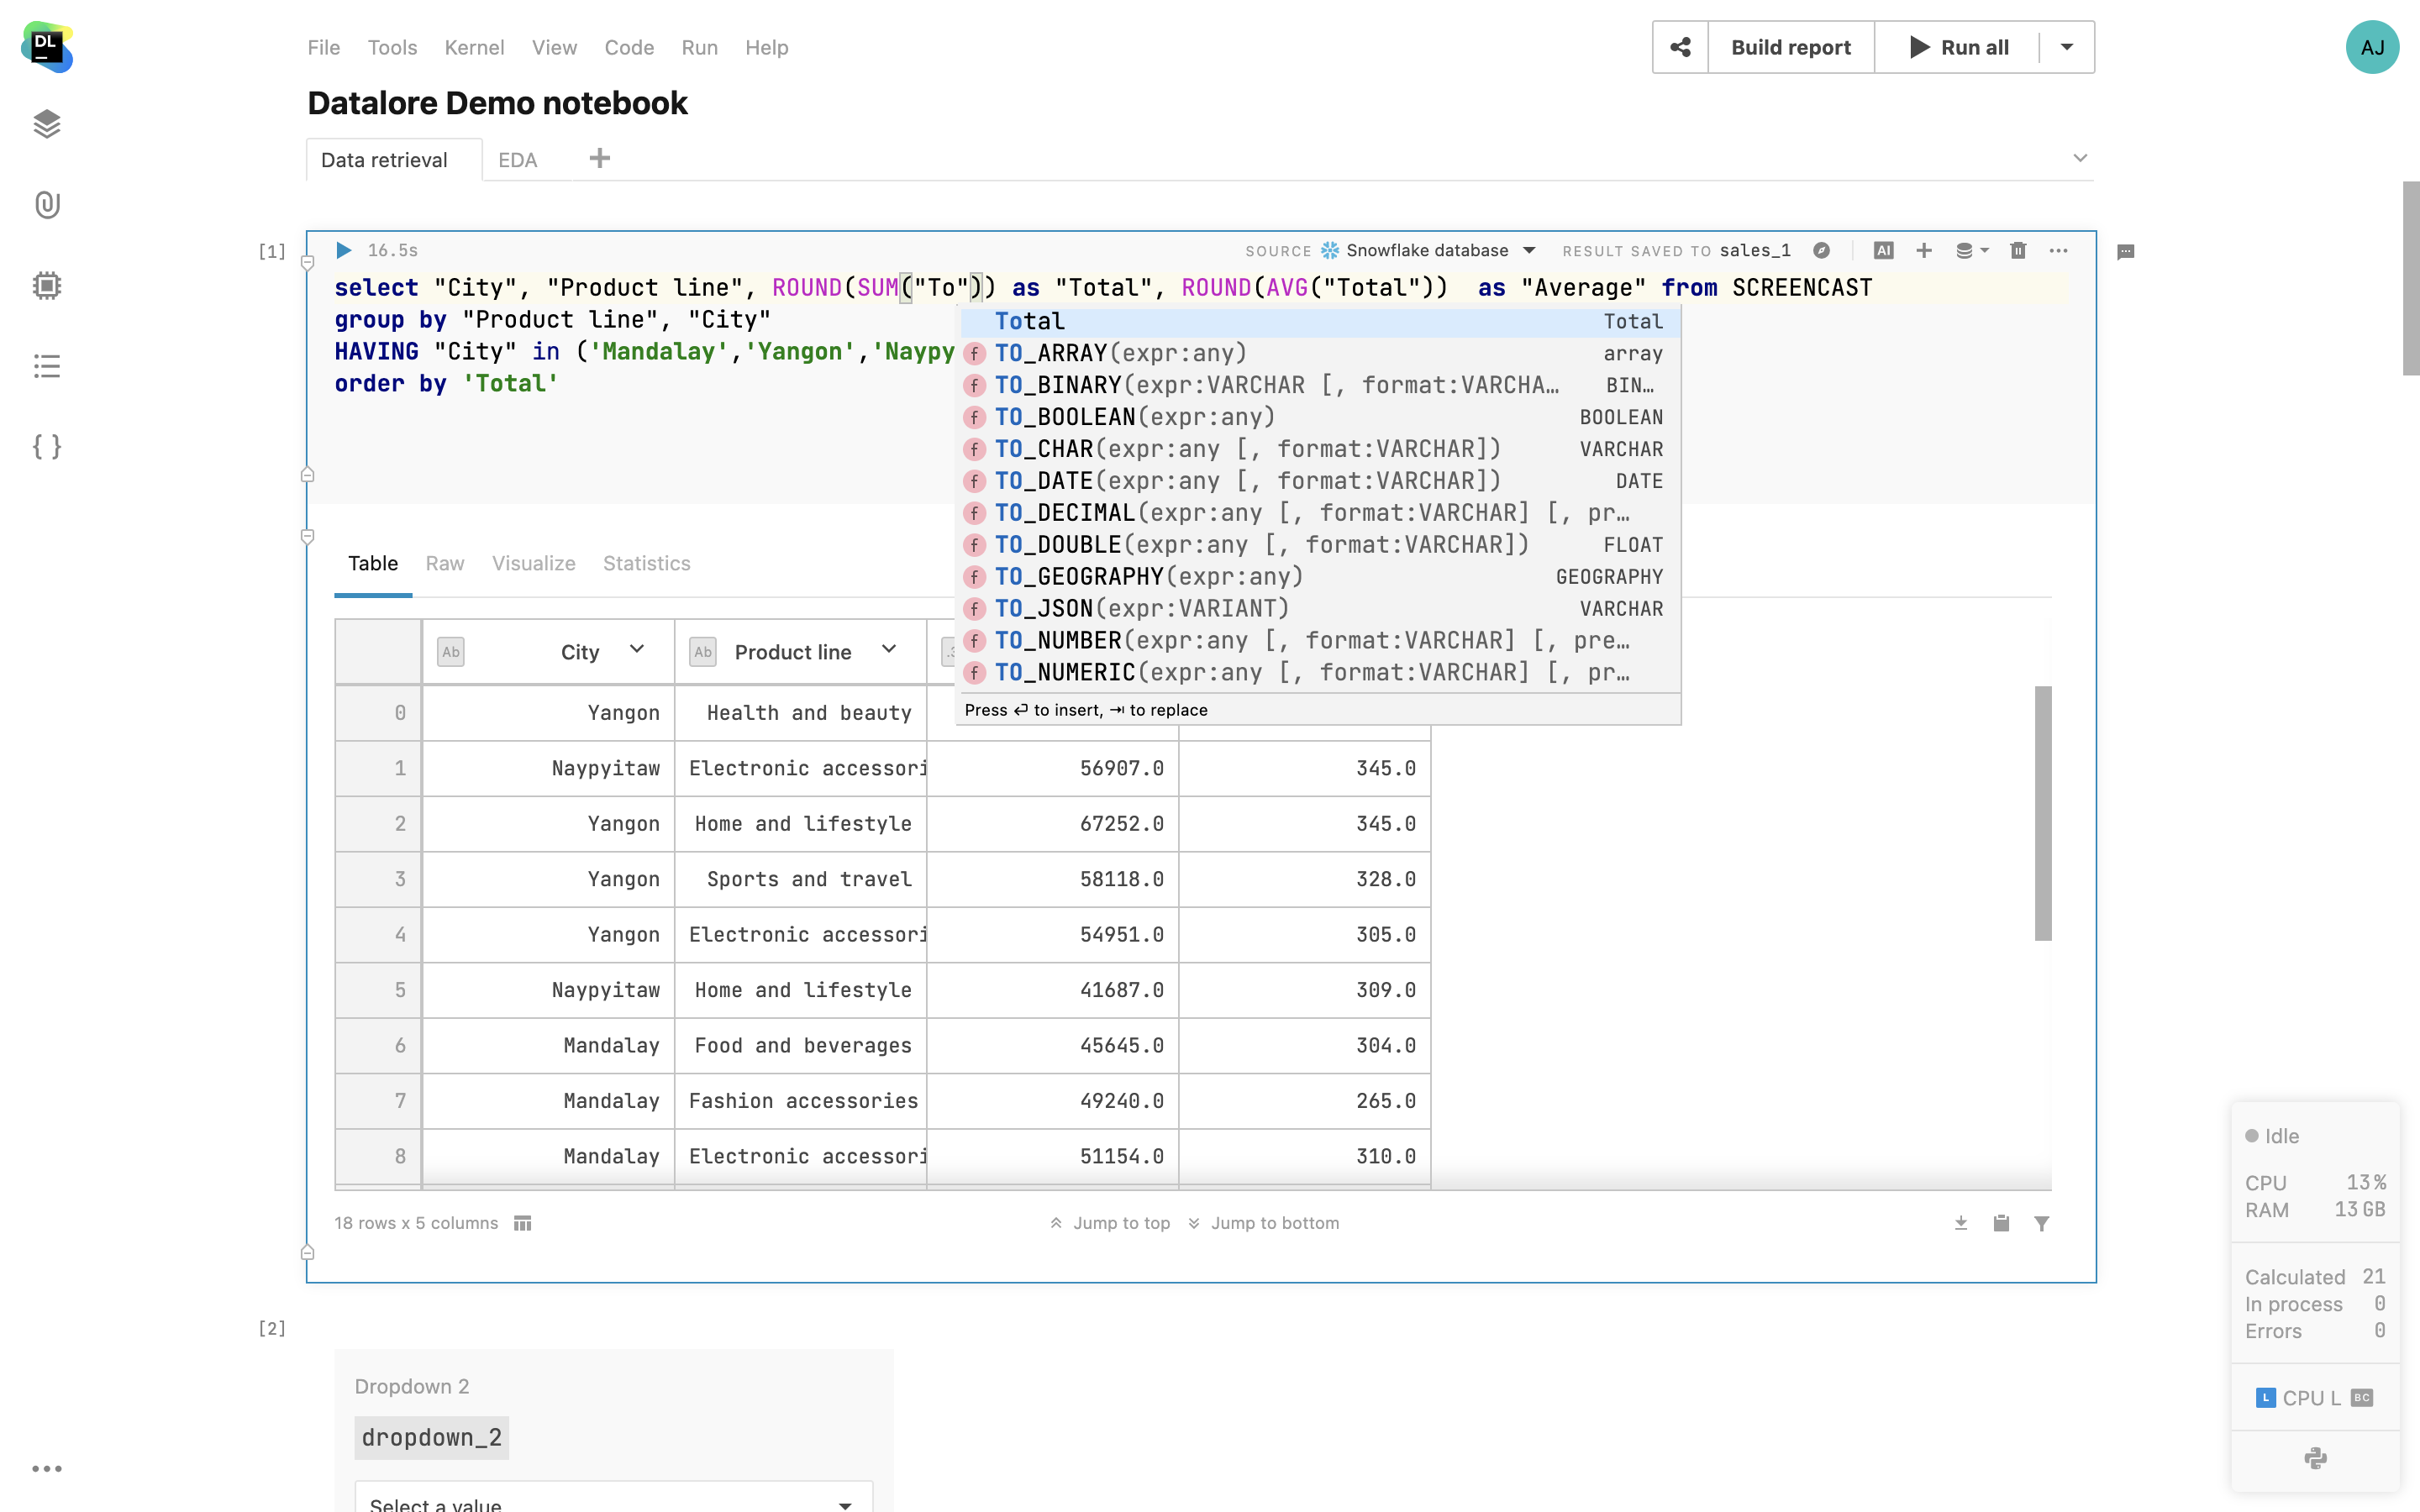Delete the SQL cell with trash icon
The width and height of the screenshot is (2420, 1512).
tap(2018, 250)
